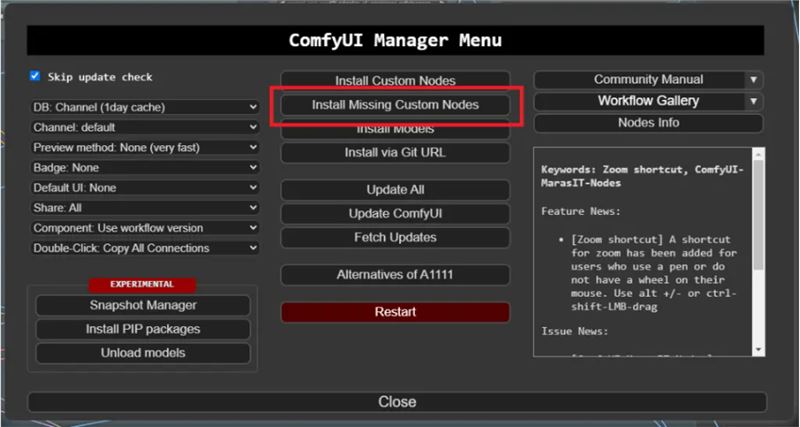Open the Workflow Gallery
This screenshot has height=427, width=800.
[x=640, y=101]
